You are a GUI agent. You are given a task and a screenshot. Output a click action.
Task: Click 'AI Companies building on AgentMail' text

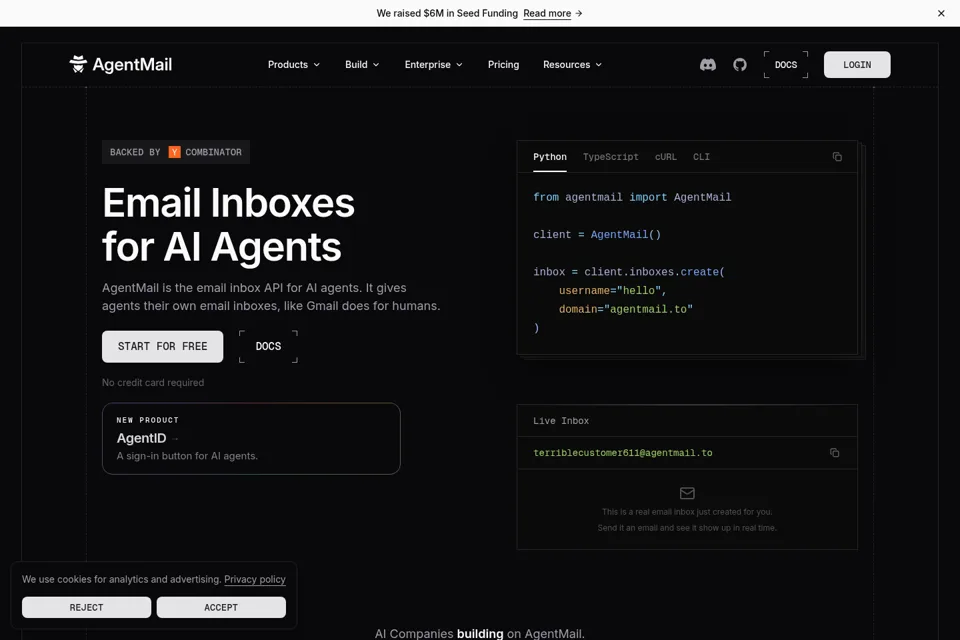point(479,633)
